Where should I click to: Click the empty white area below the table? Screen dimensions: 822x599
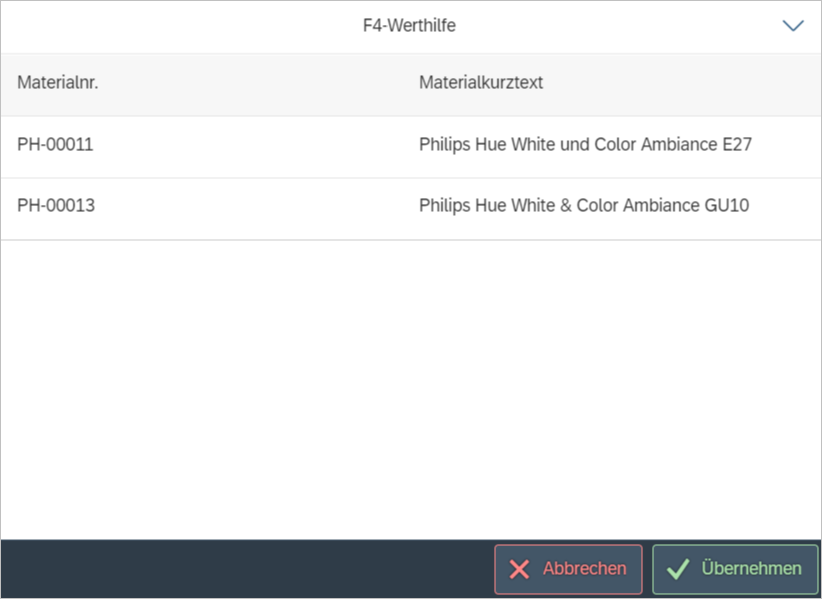410,390
